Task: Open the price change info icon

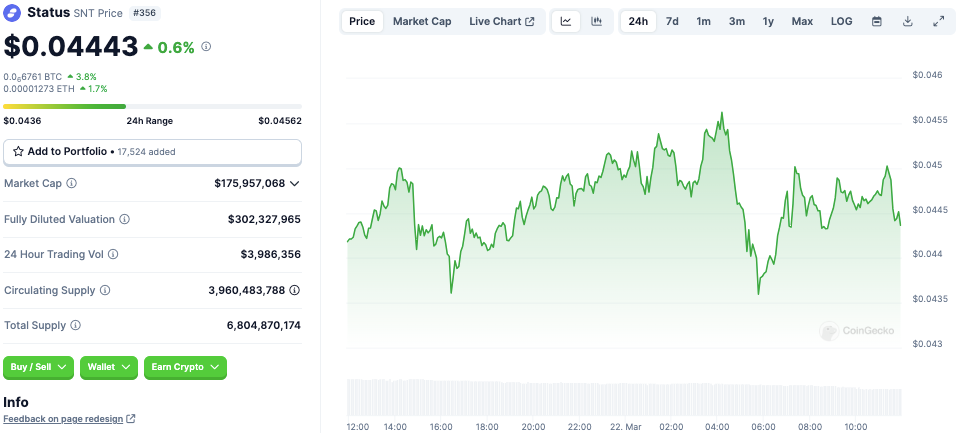Action: pyautogui.click(x=206, y=46)
